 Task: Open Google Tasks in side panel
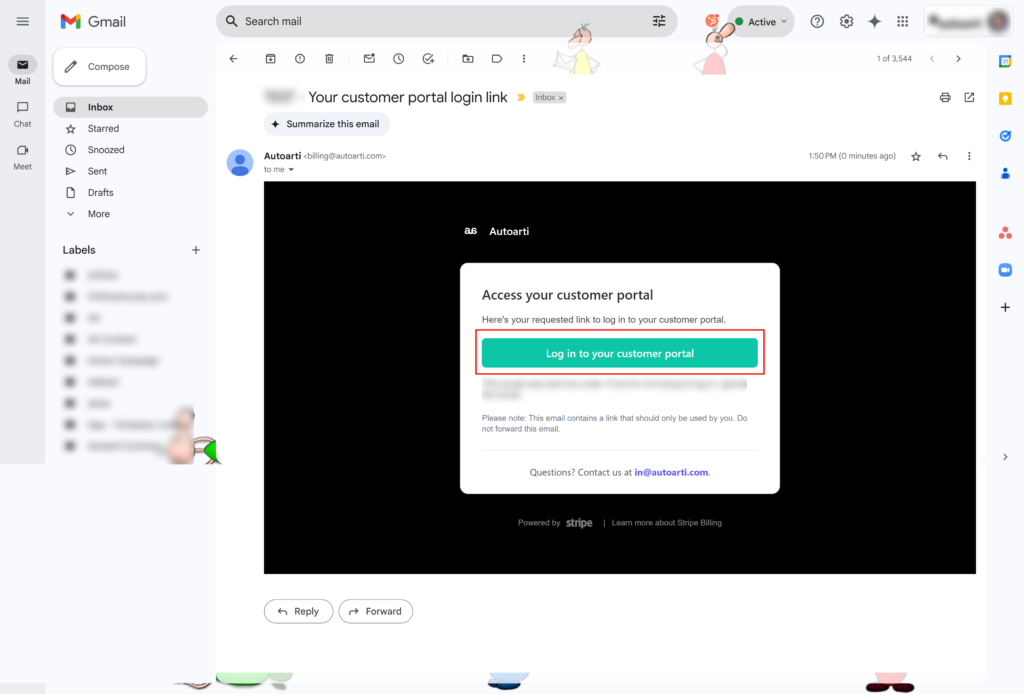[1005, 136]
